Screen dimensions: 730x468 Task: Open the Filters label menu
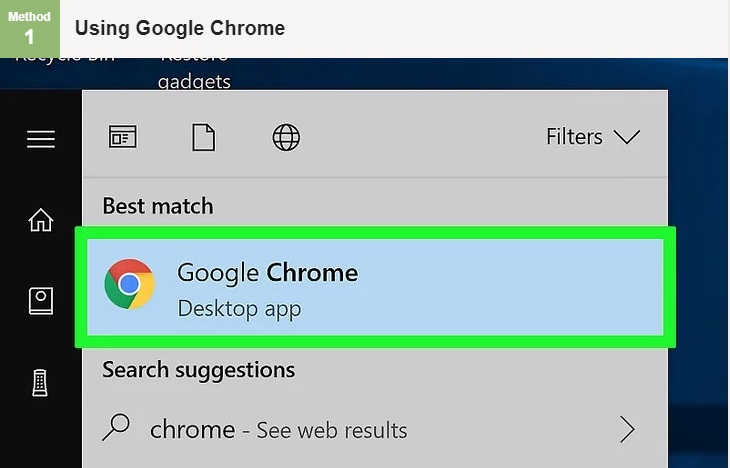click(574, 137)
